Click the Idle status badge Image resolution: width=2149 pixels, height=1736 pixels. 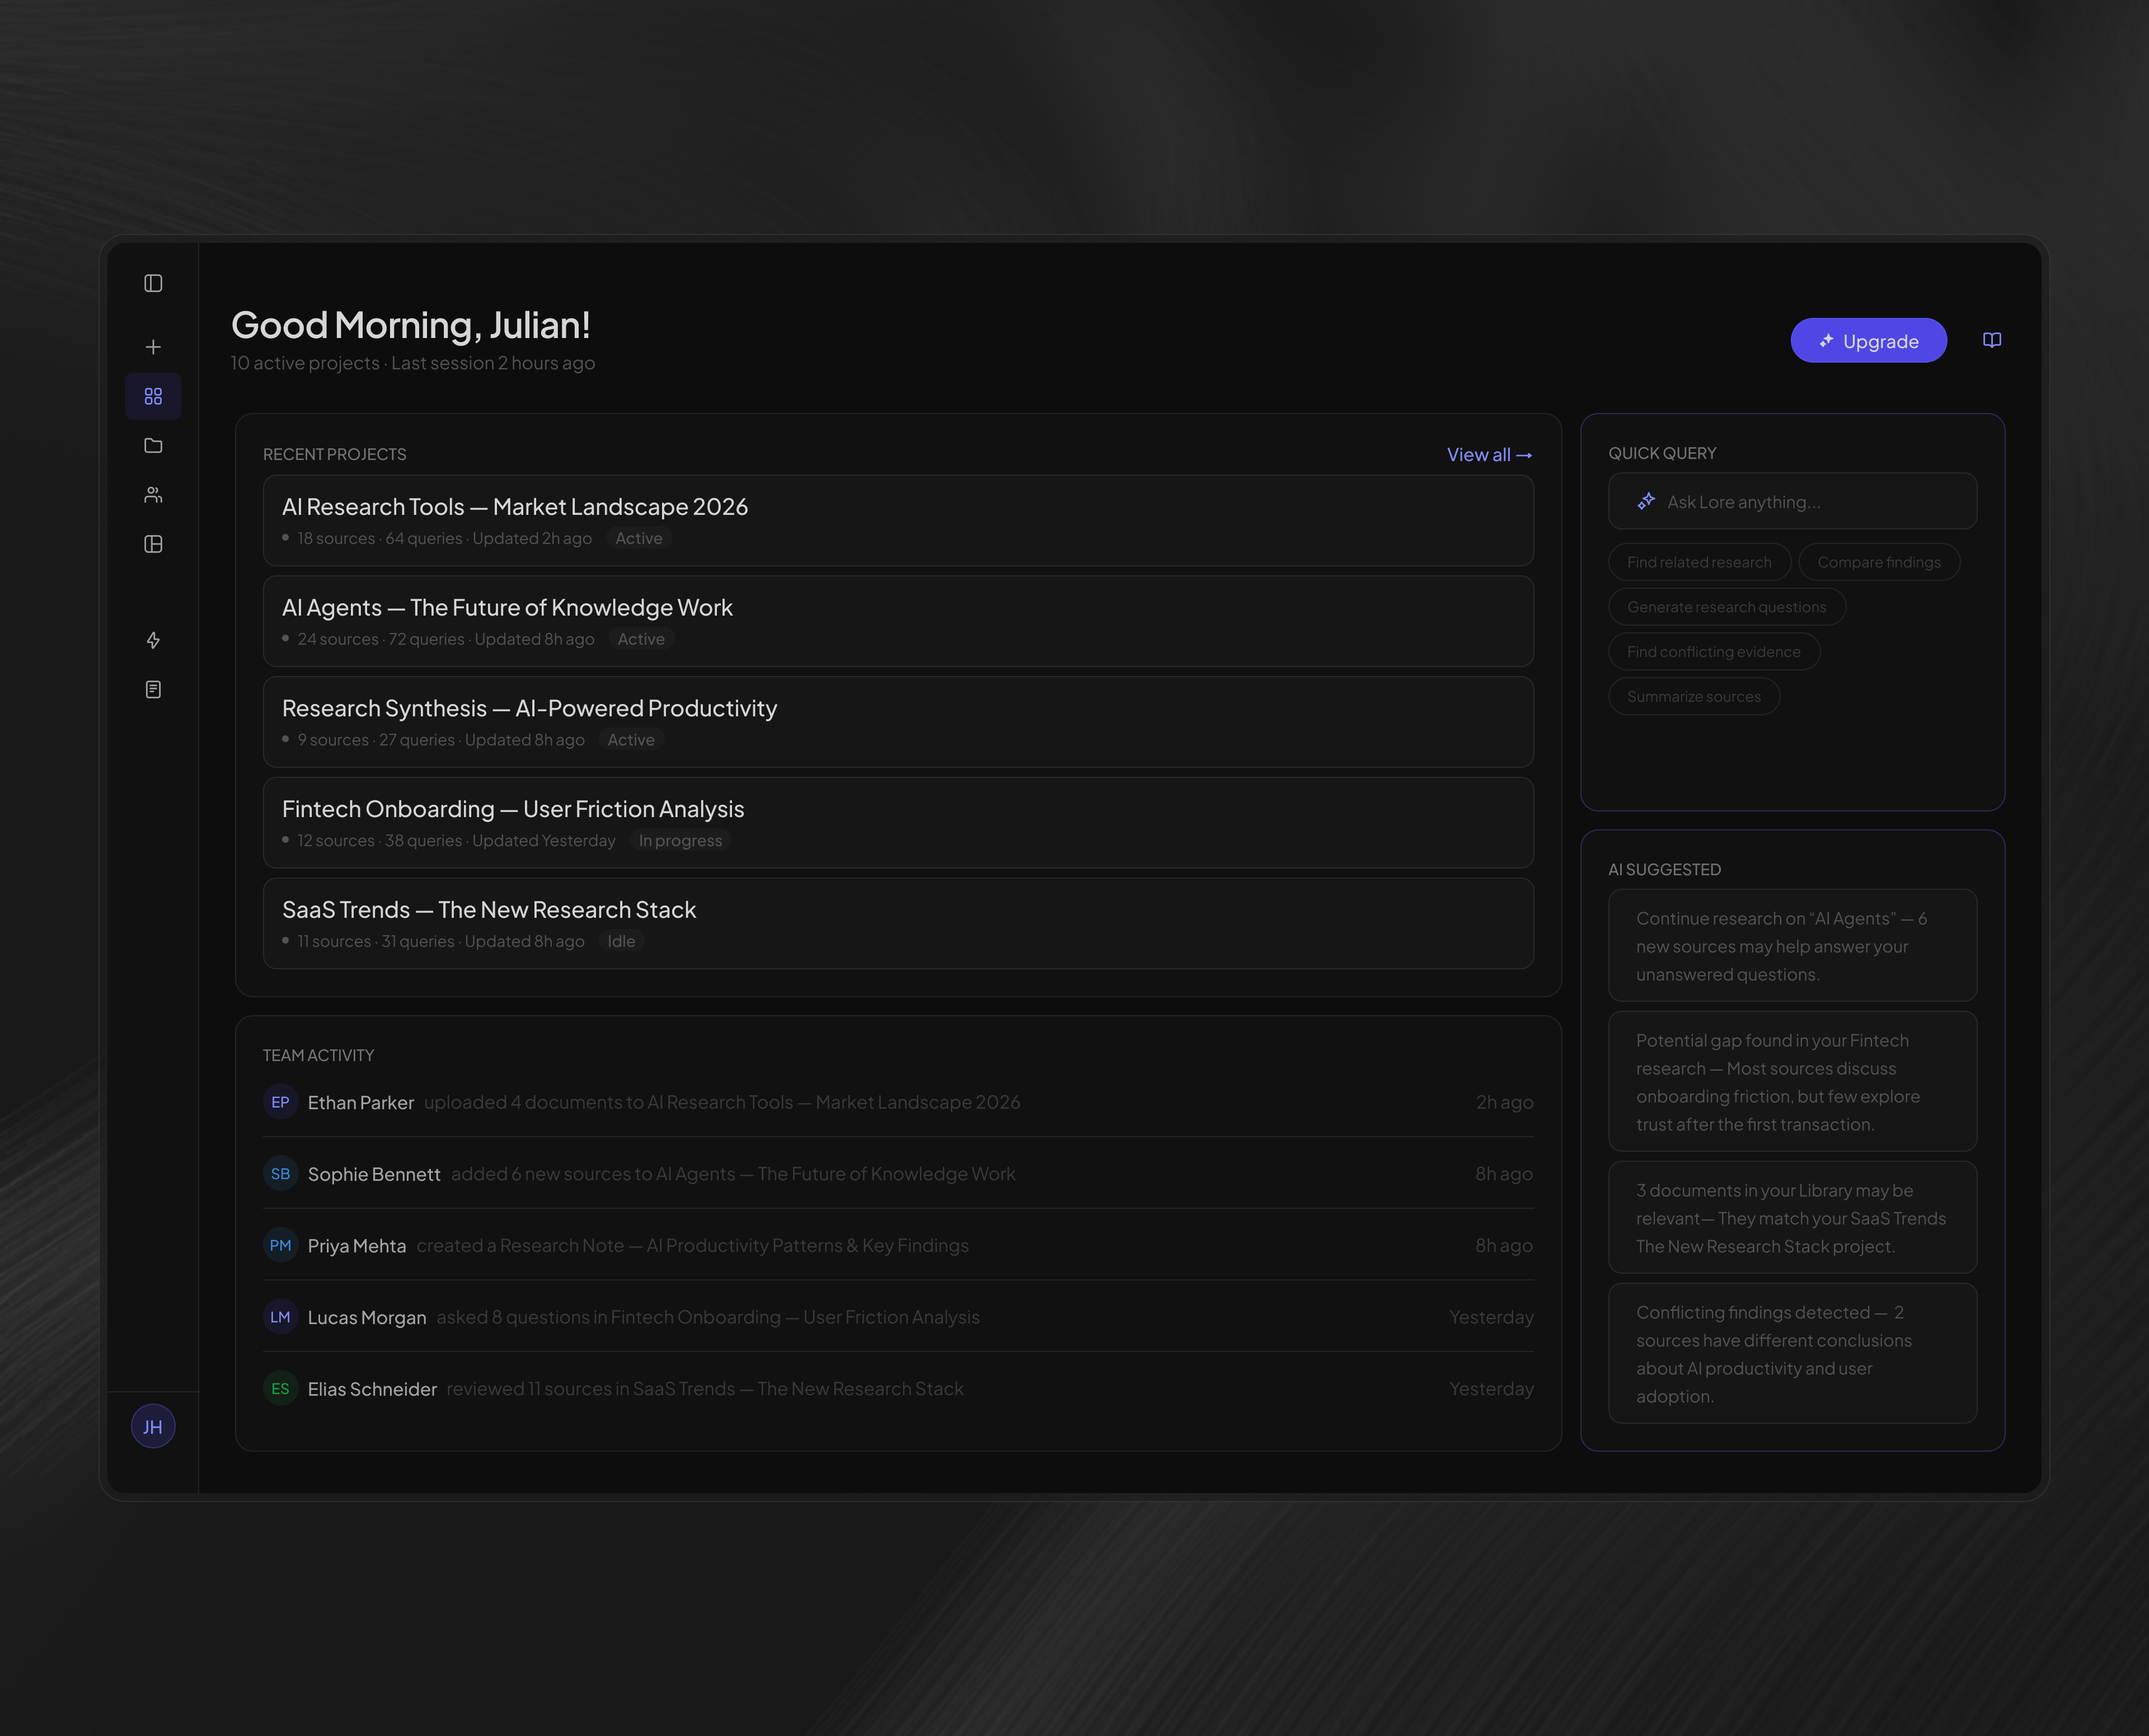[x=621, y=942]
